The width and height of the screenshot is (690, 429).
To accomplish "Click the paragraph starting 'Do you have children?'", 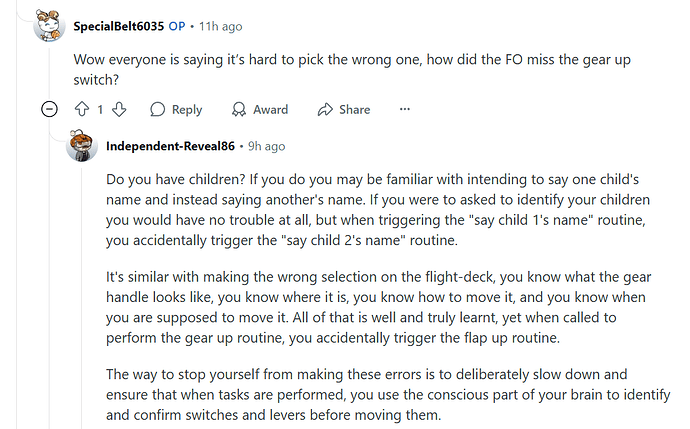I will tap(378, 210).
